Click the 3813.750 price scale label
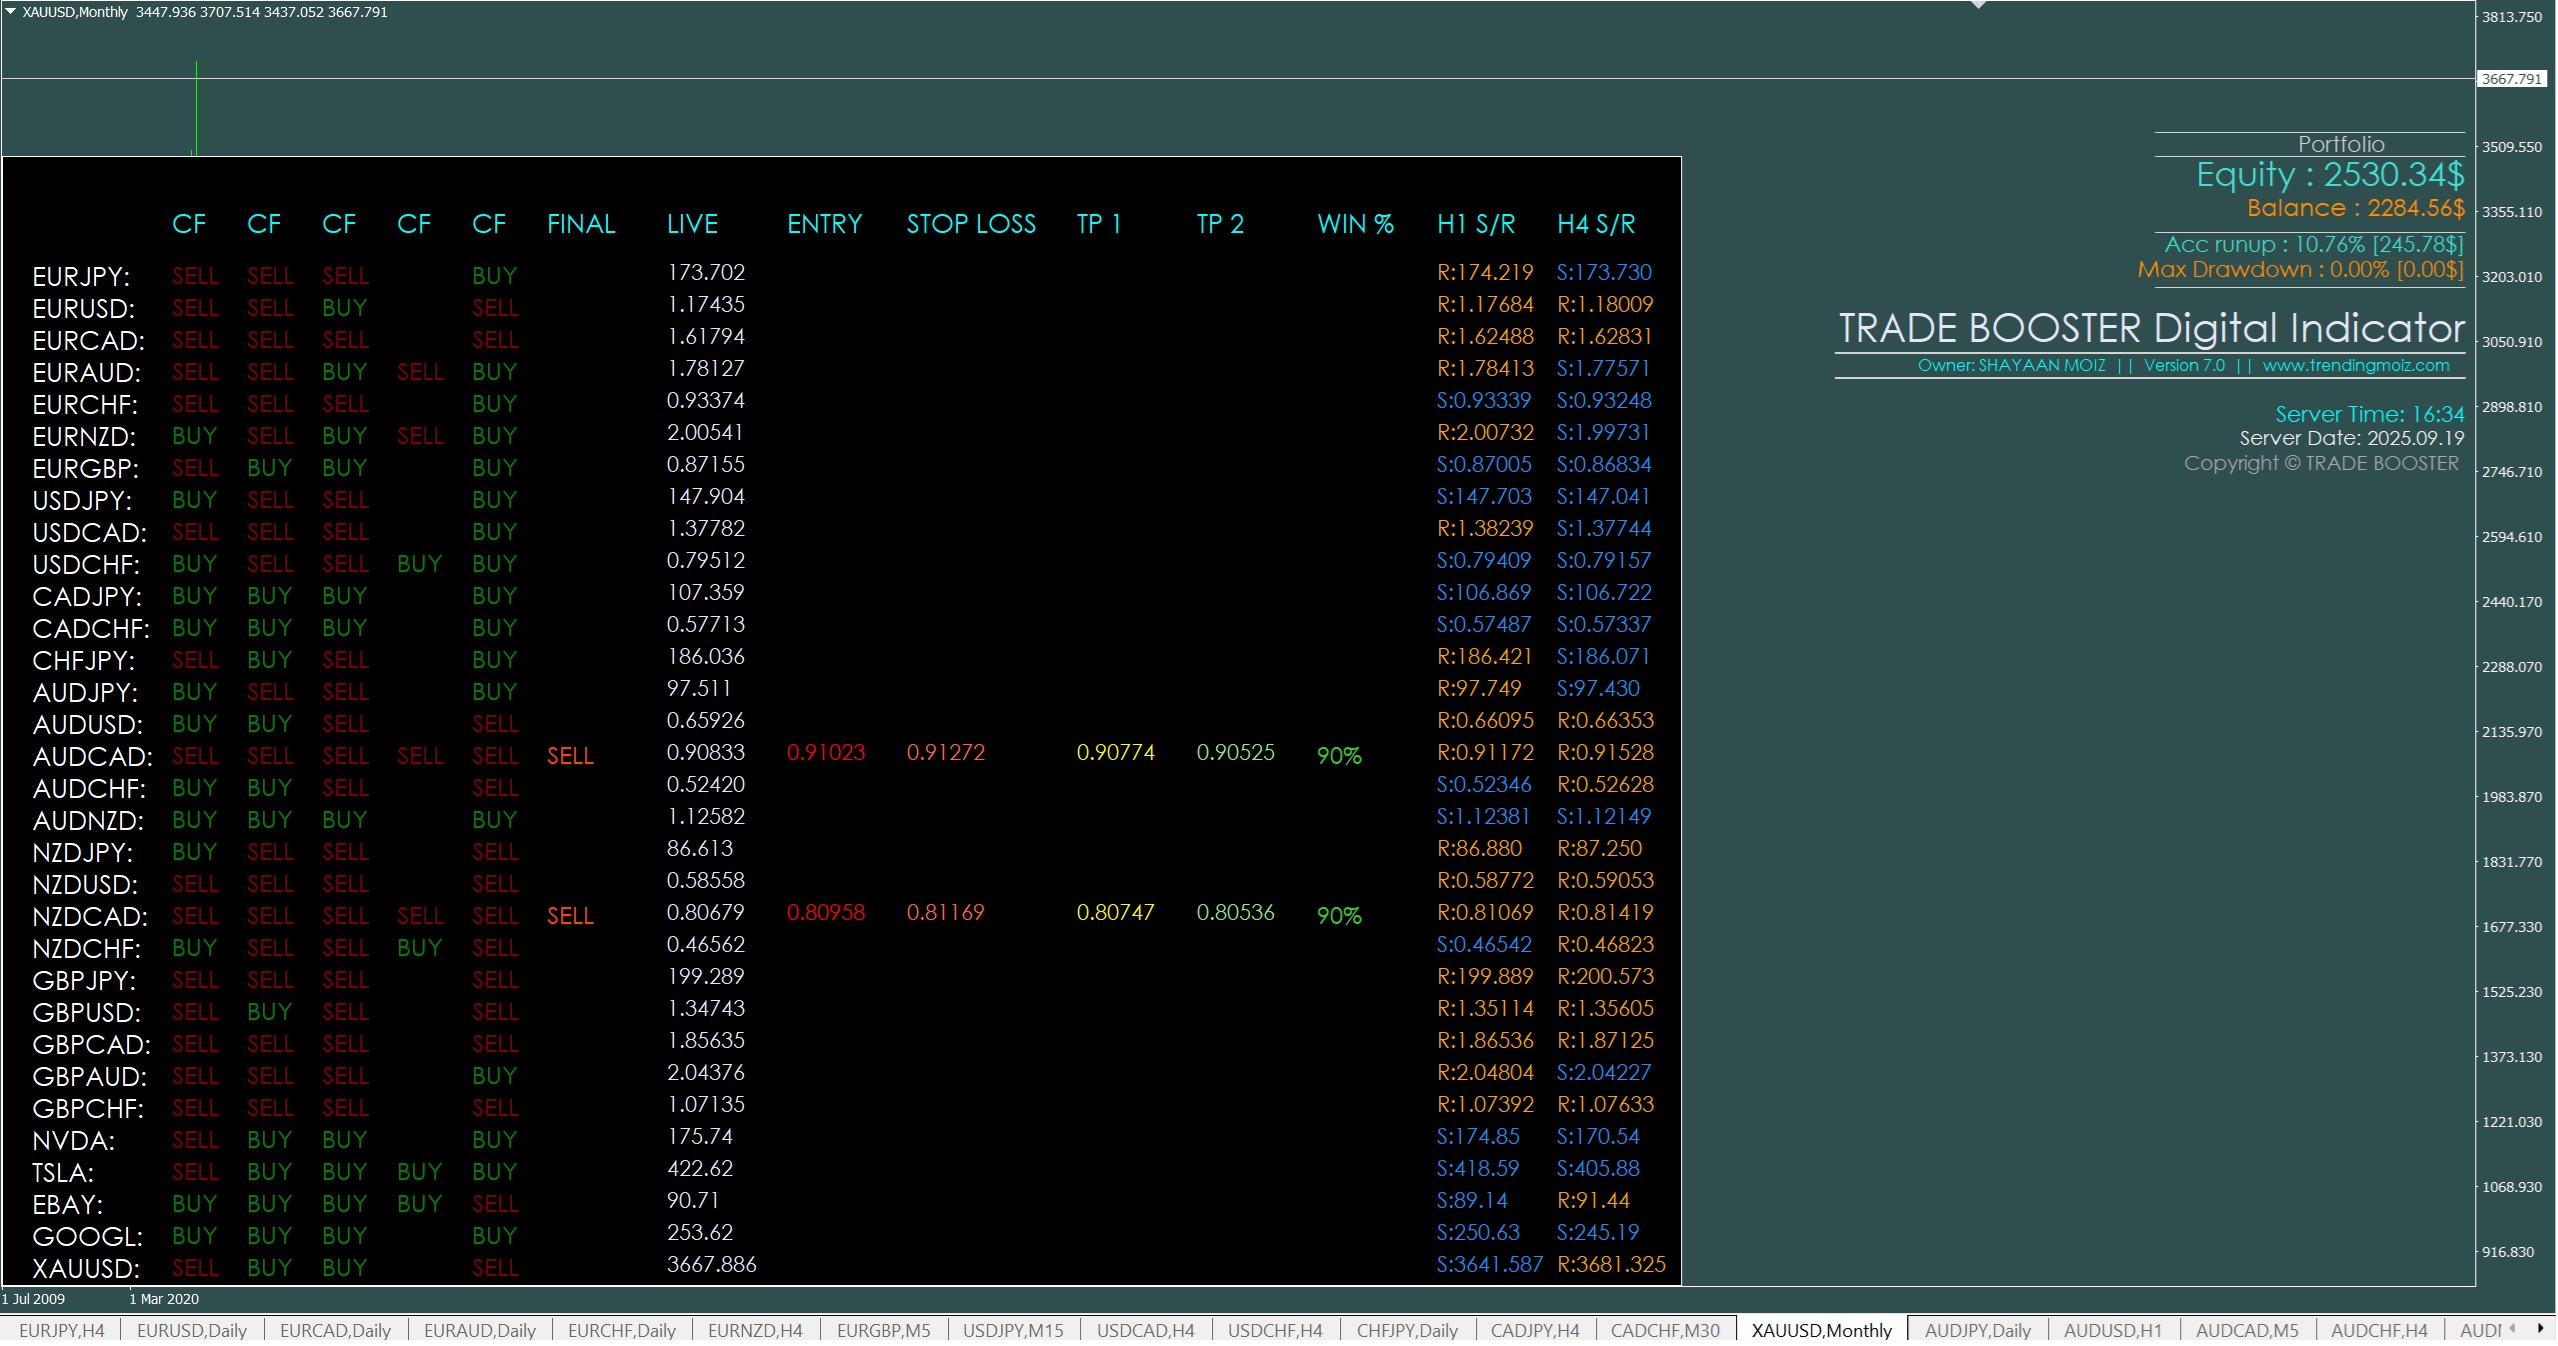 2511,17
